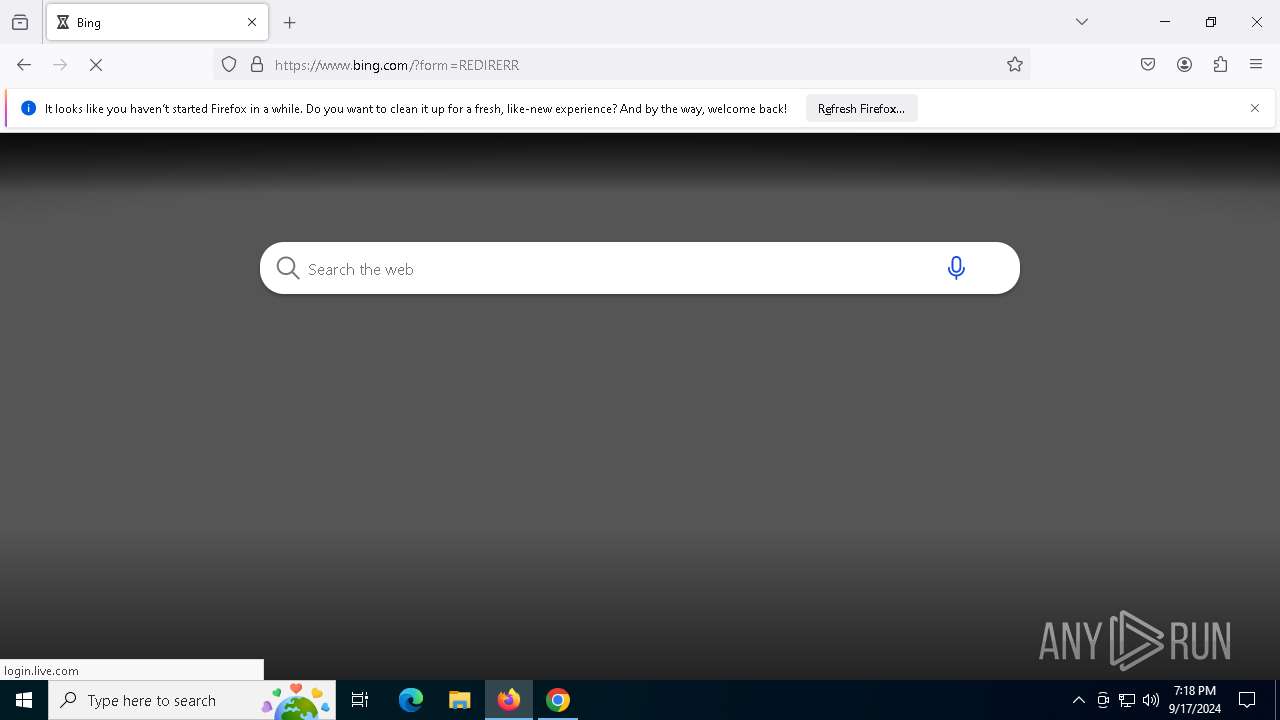
Task: Open the Windows Start menu
Action: [24, 700]
